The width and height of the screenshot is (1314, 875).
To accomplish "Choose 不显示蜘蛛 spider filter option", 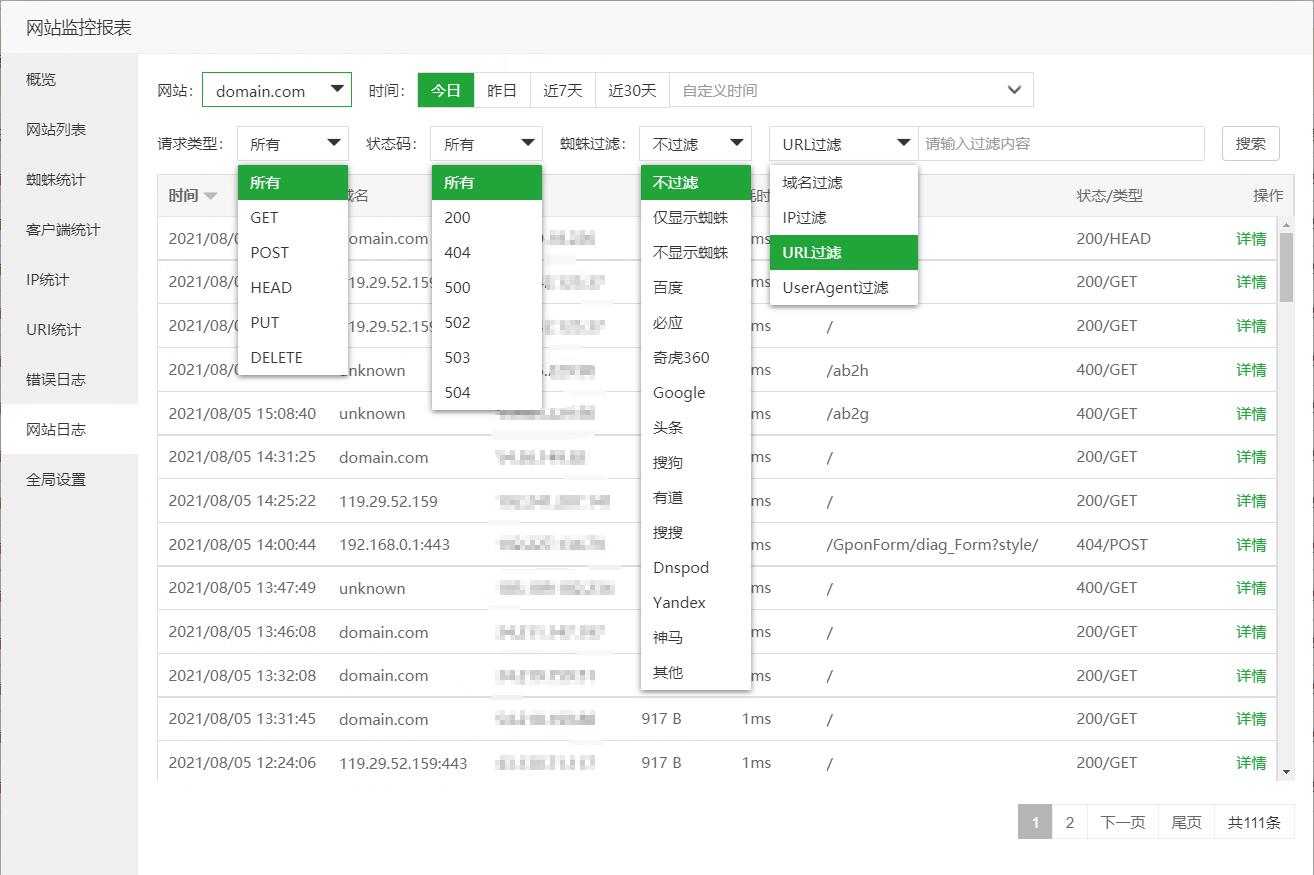I will (x=696, y=253).
